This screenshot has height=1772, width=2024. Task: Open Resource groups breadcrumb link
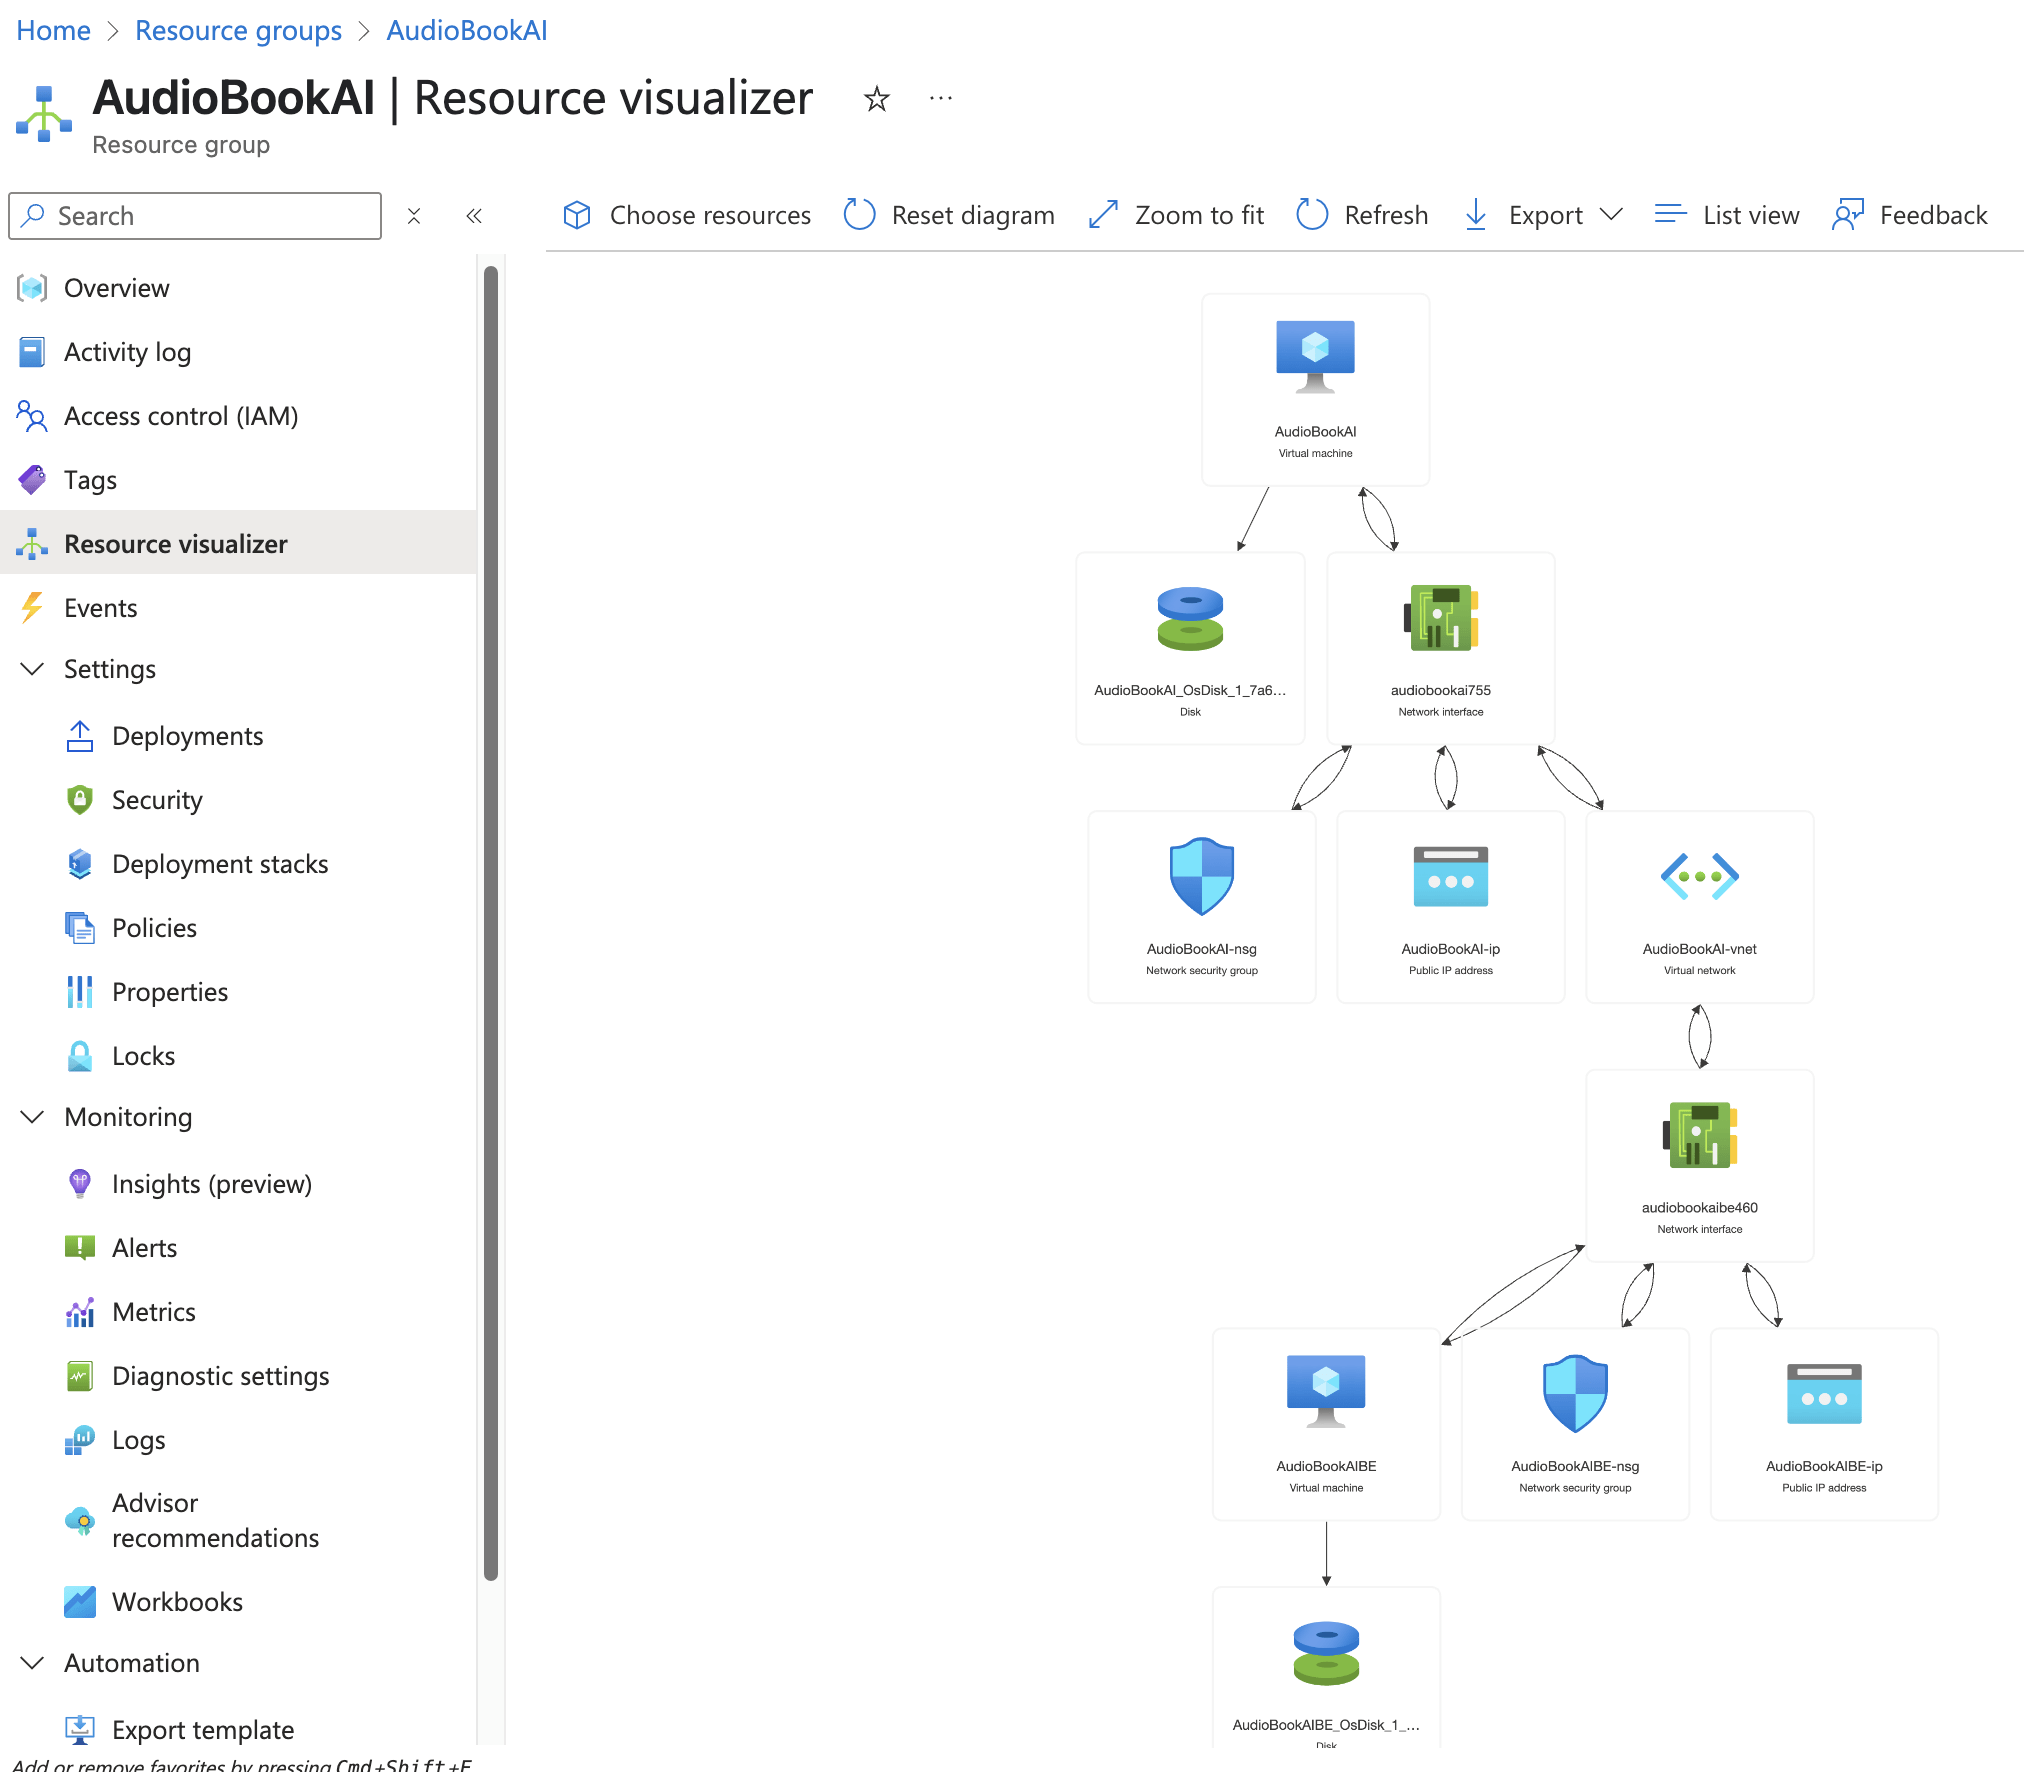click(x=238, y=30)
